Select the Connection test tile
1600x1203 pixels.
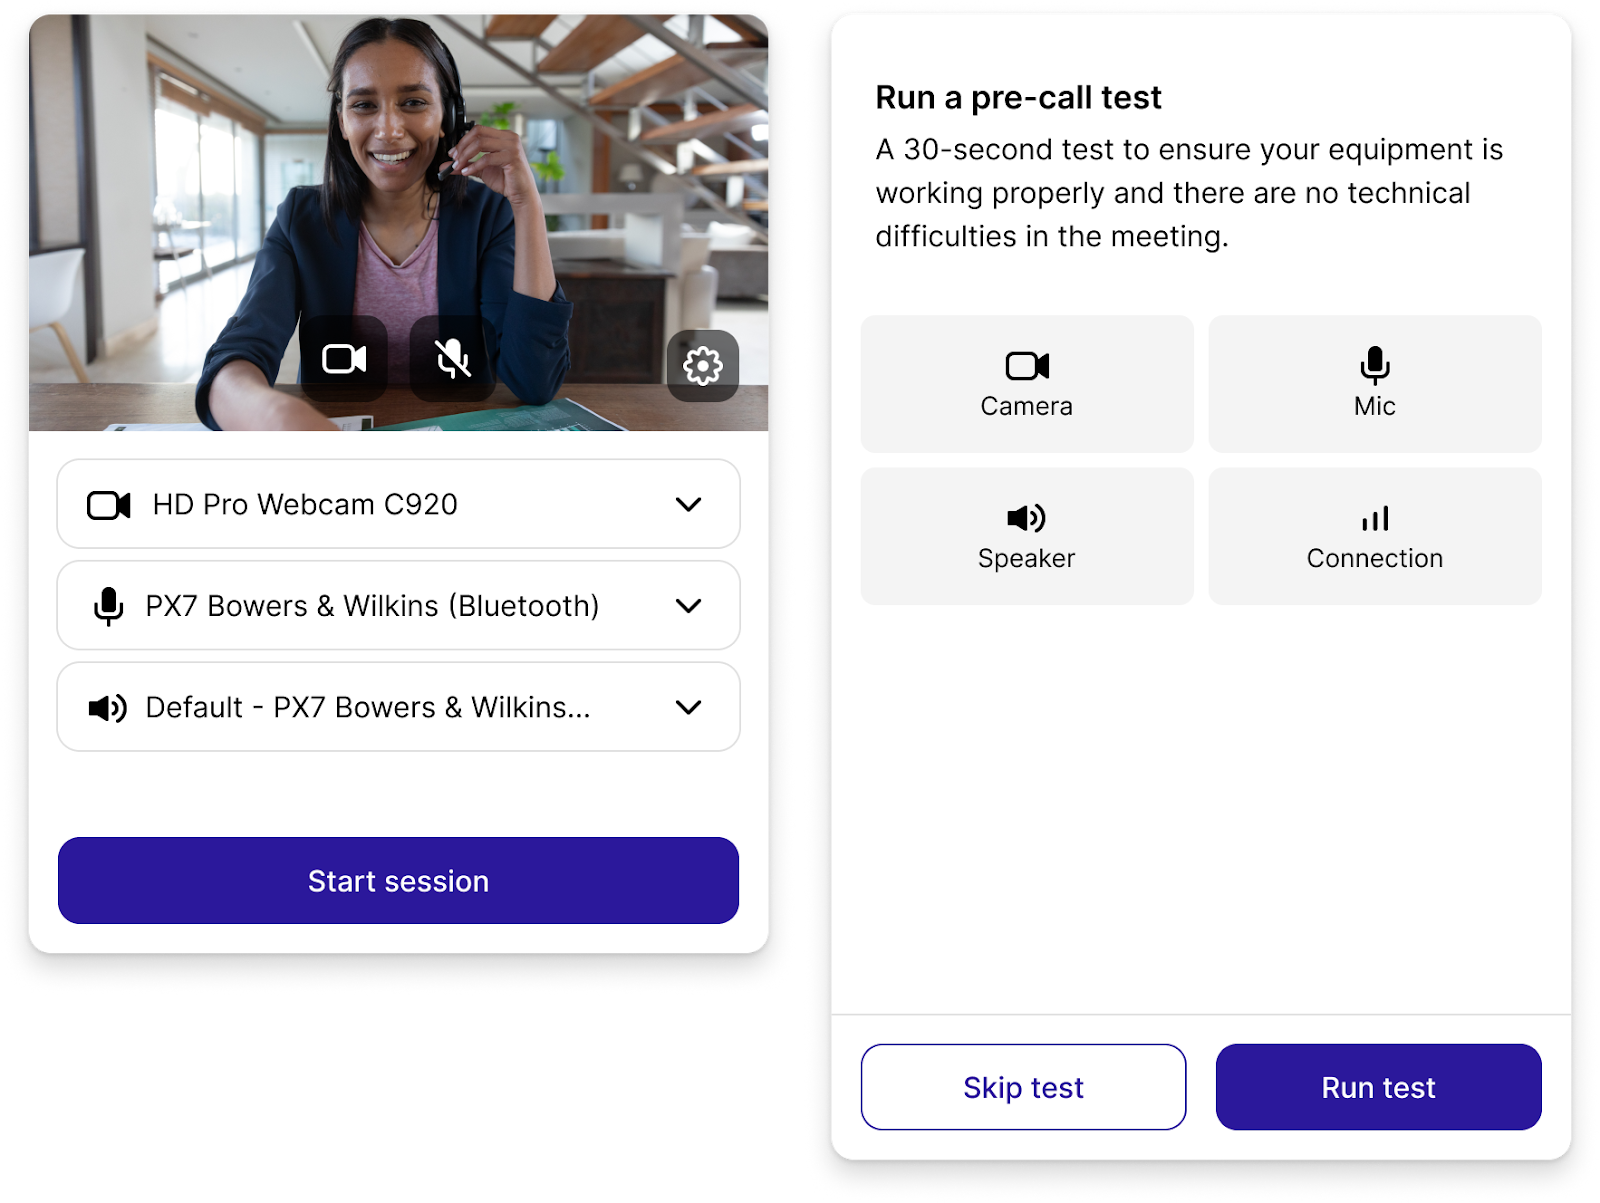click(x=1375, y=536)
